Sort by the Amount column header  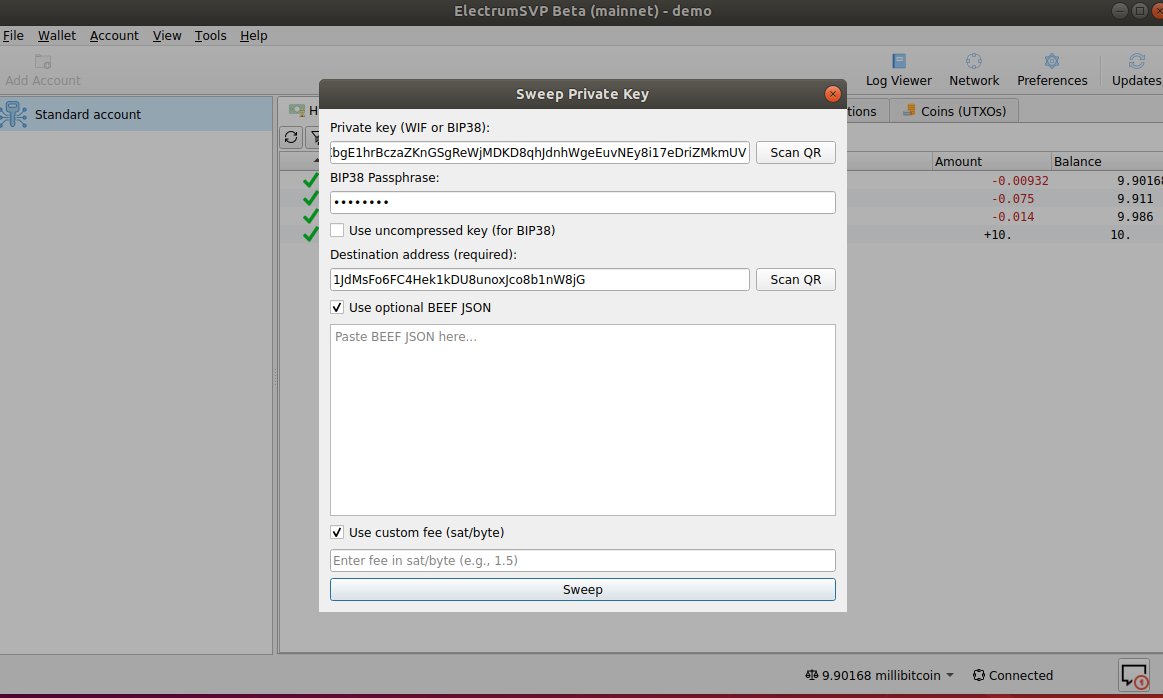click(x=990, y=161)
